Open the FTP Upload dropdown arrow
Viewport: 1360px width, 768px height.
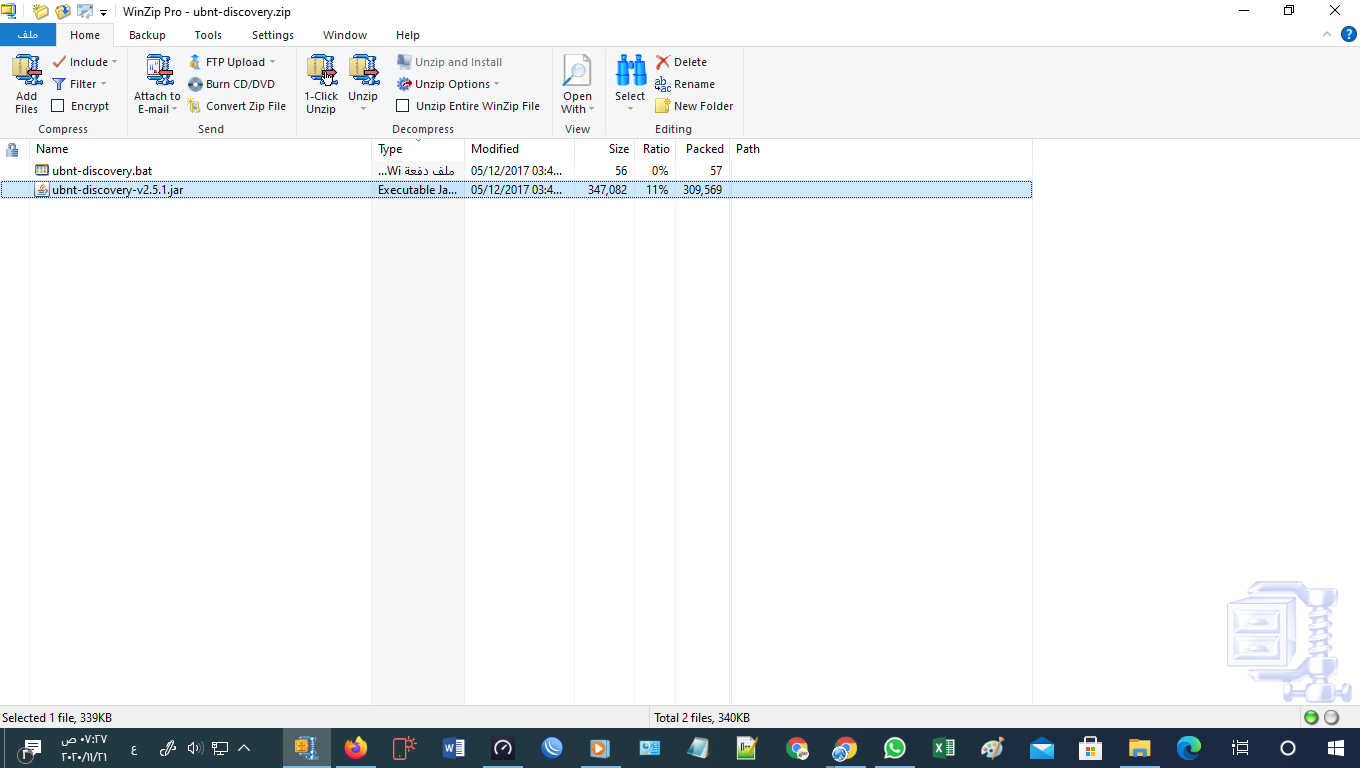coord(272,62)
